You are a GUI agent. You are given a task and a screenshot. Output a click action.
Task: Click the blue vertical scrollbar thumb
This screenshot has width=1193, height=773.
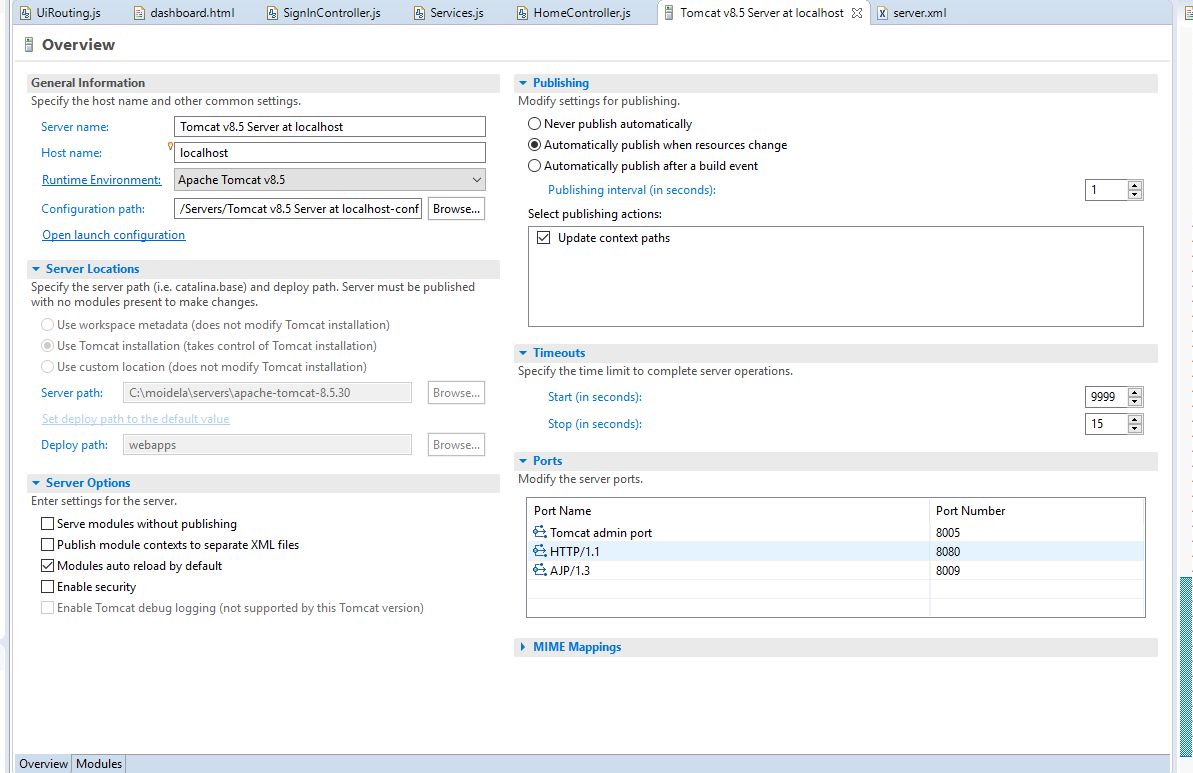click(1186, 666)
